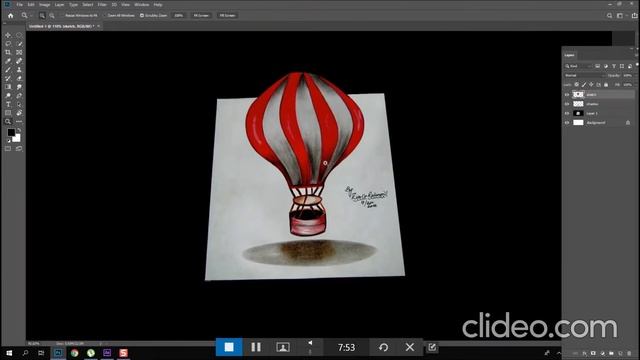Screen dimensions: 640x360
Task: Hide the sketch layer
Action: [567, 94]
